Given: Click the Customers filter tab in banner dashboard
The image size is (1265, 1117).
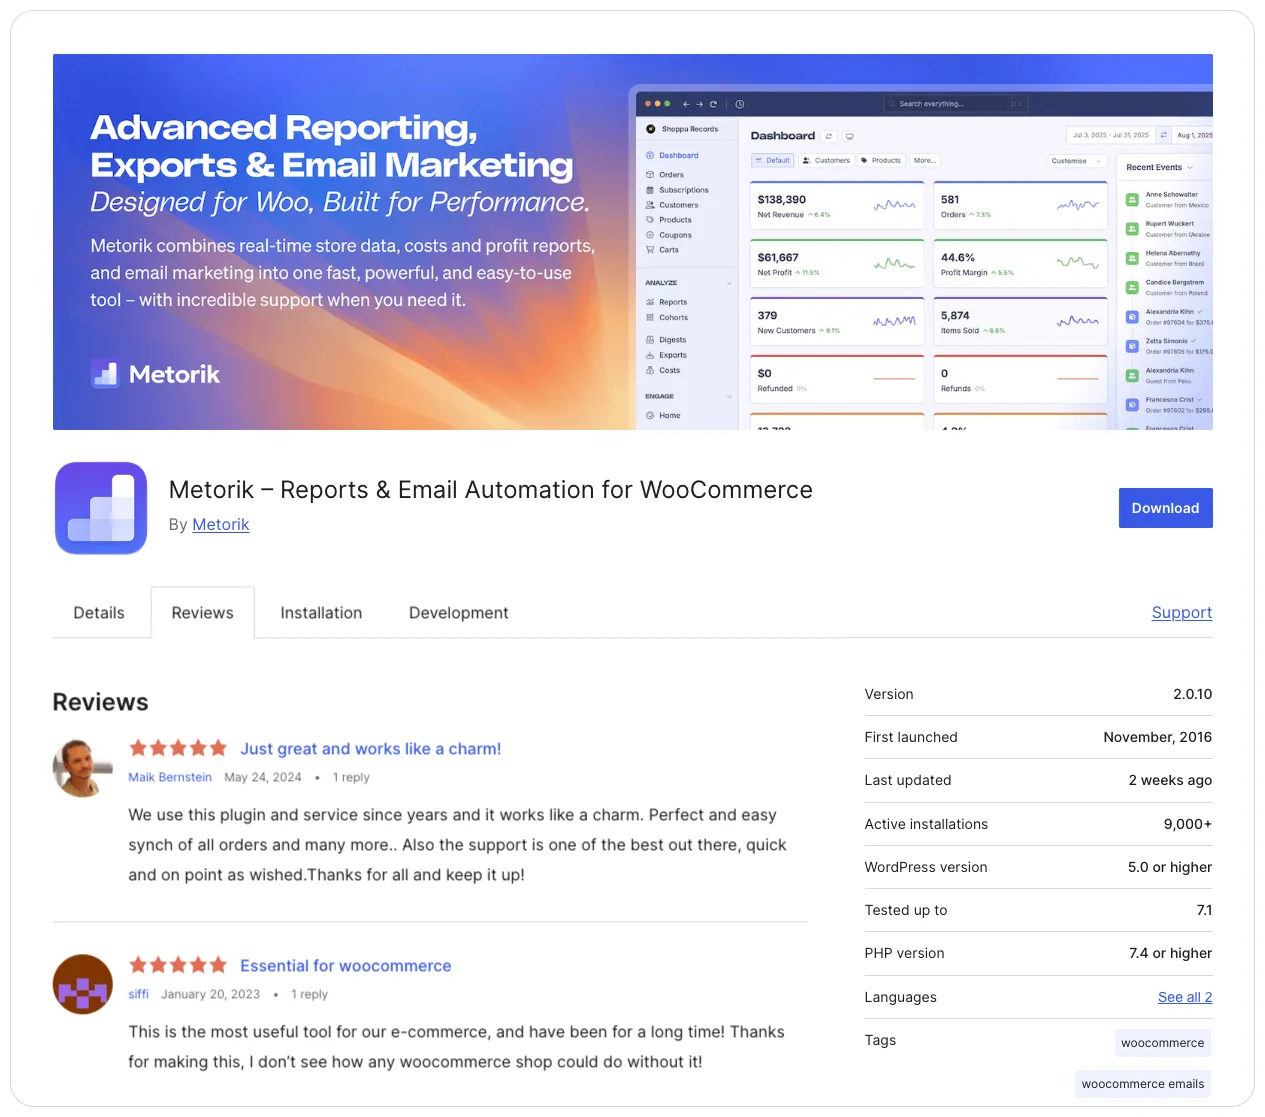Looking at the screenshot, I should point(826,160).
